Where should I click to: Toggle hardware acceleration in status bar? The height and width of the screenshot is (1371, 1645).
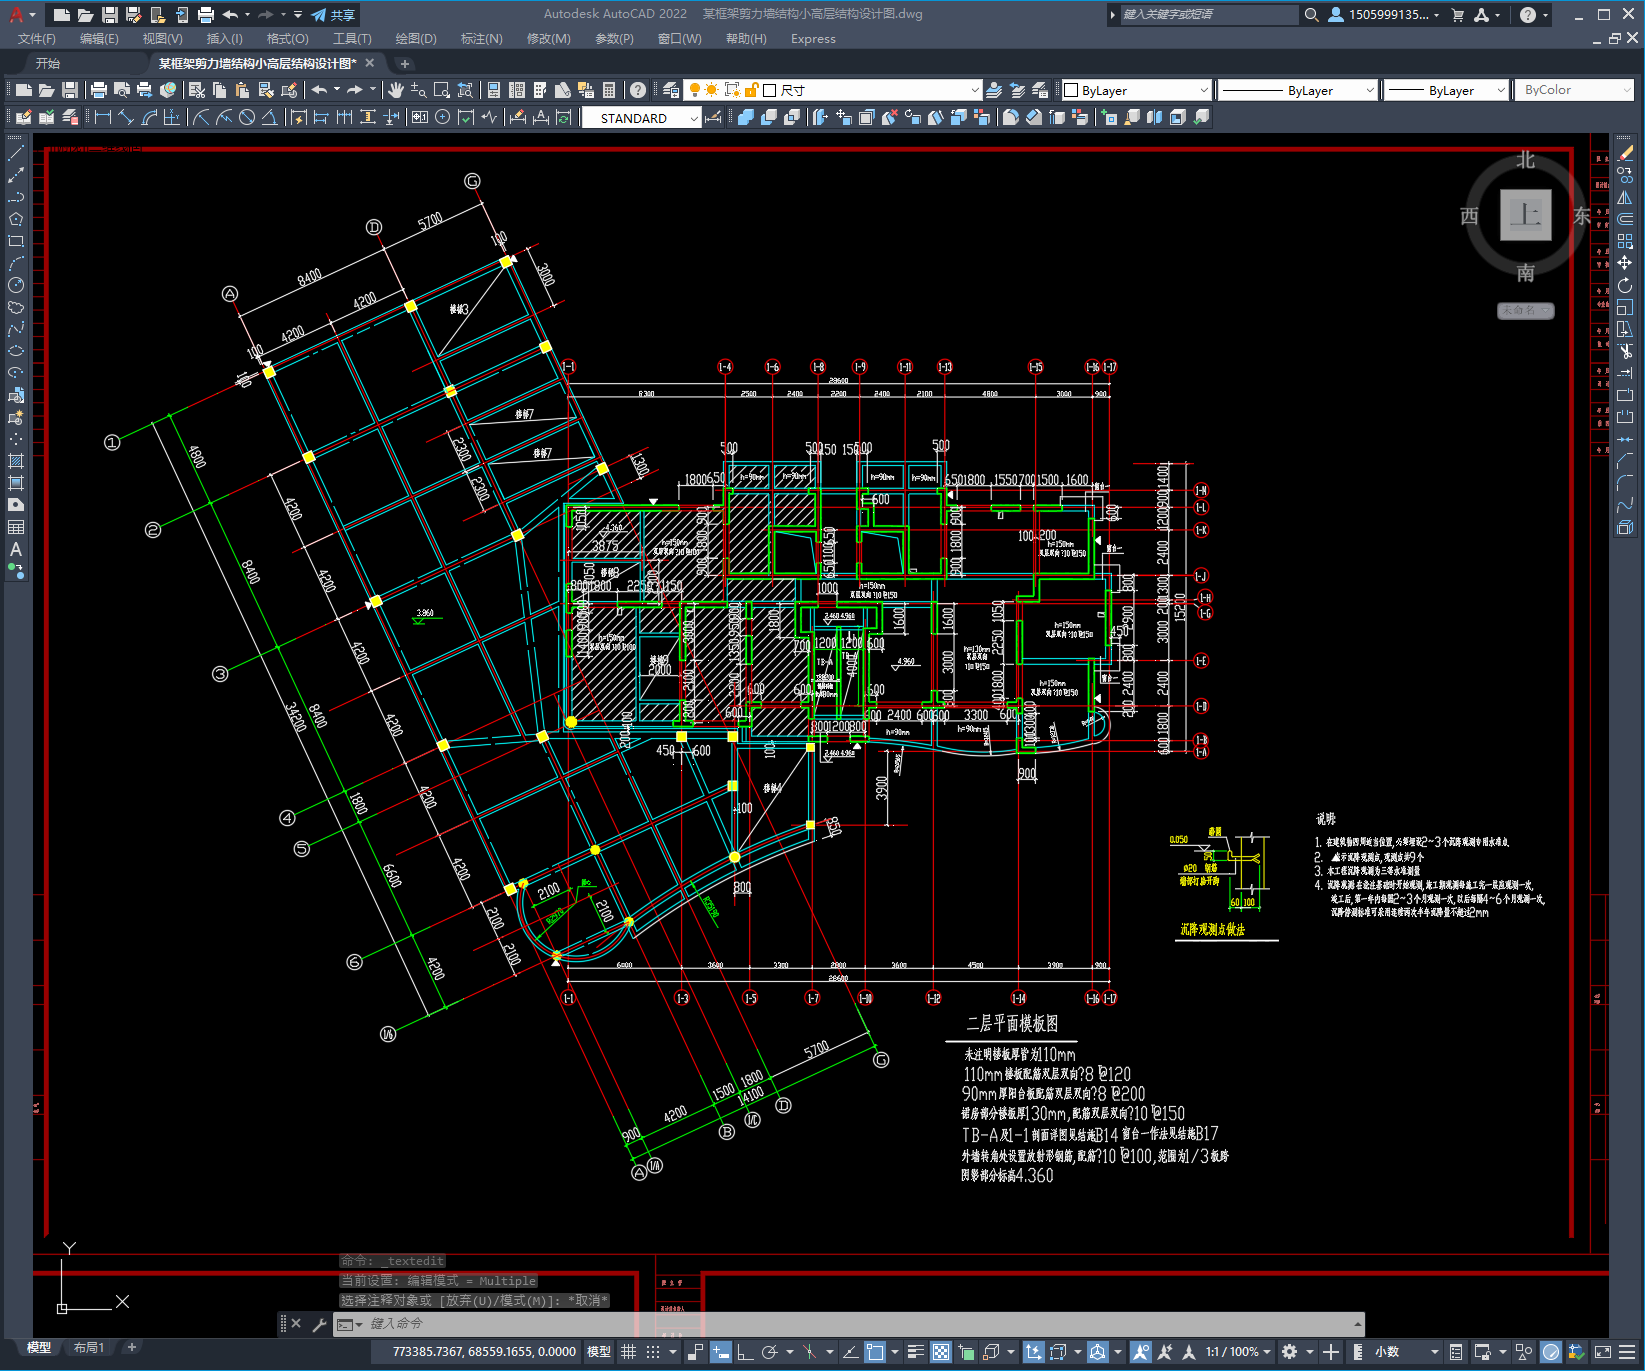pyautogui.click(x=1551, y=1352)
